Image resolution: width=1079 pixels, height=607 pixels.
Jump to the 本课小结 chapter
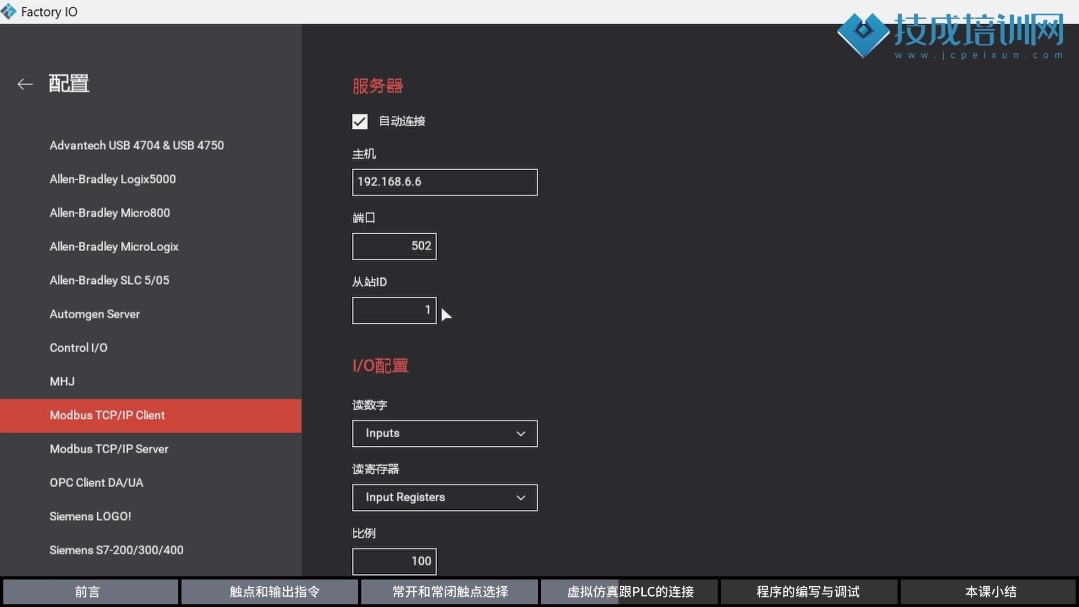point(989,592)
